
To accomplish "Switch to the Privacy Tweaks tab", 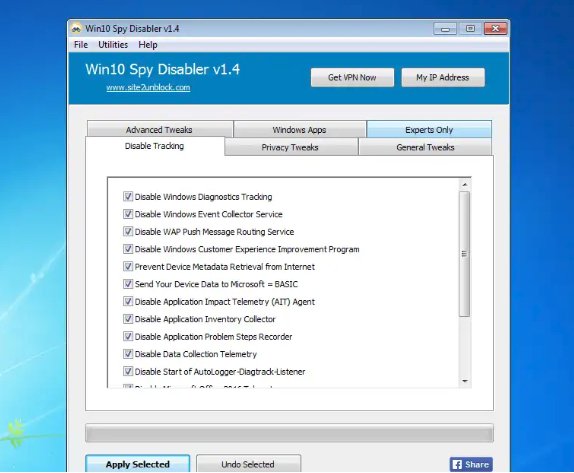I will pyautogui.click(x=290, y=147).
